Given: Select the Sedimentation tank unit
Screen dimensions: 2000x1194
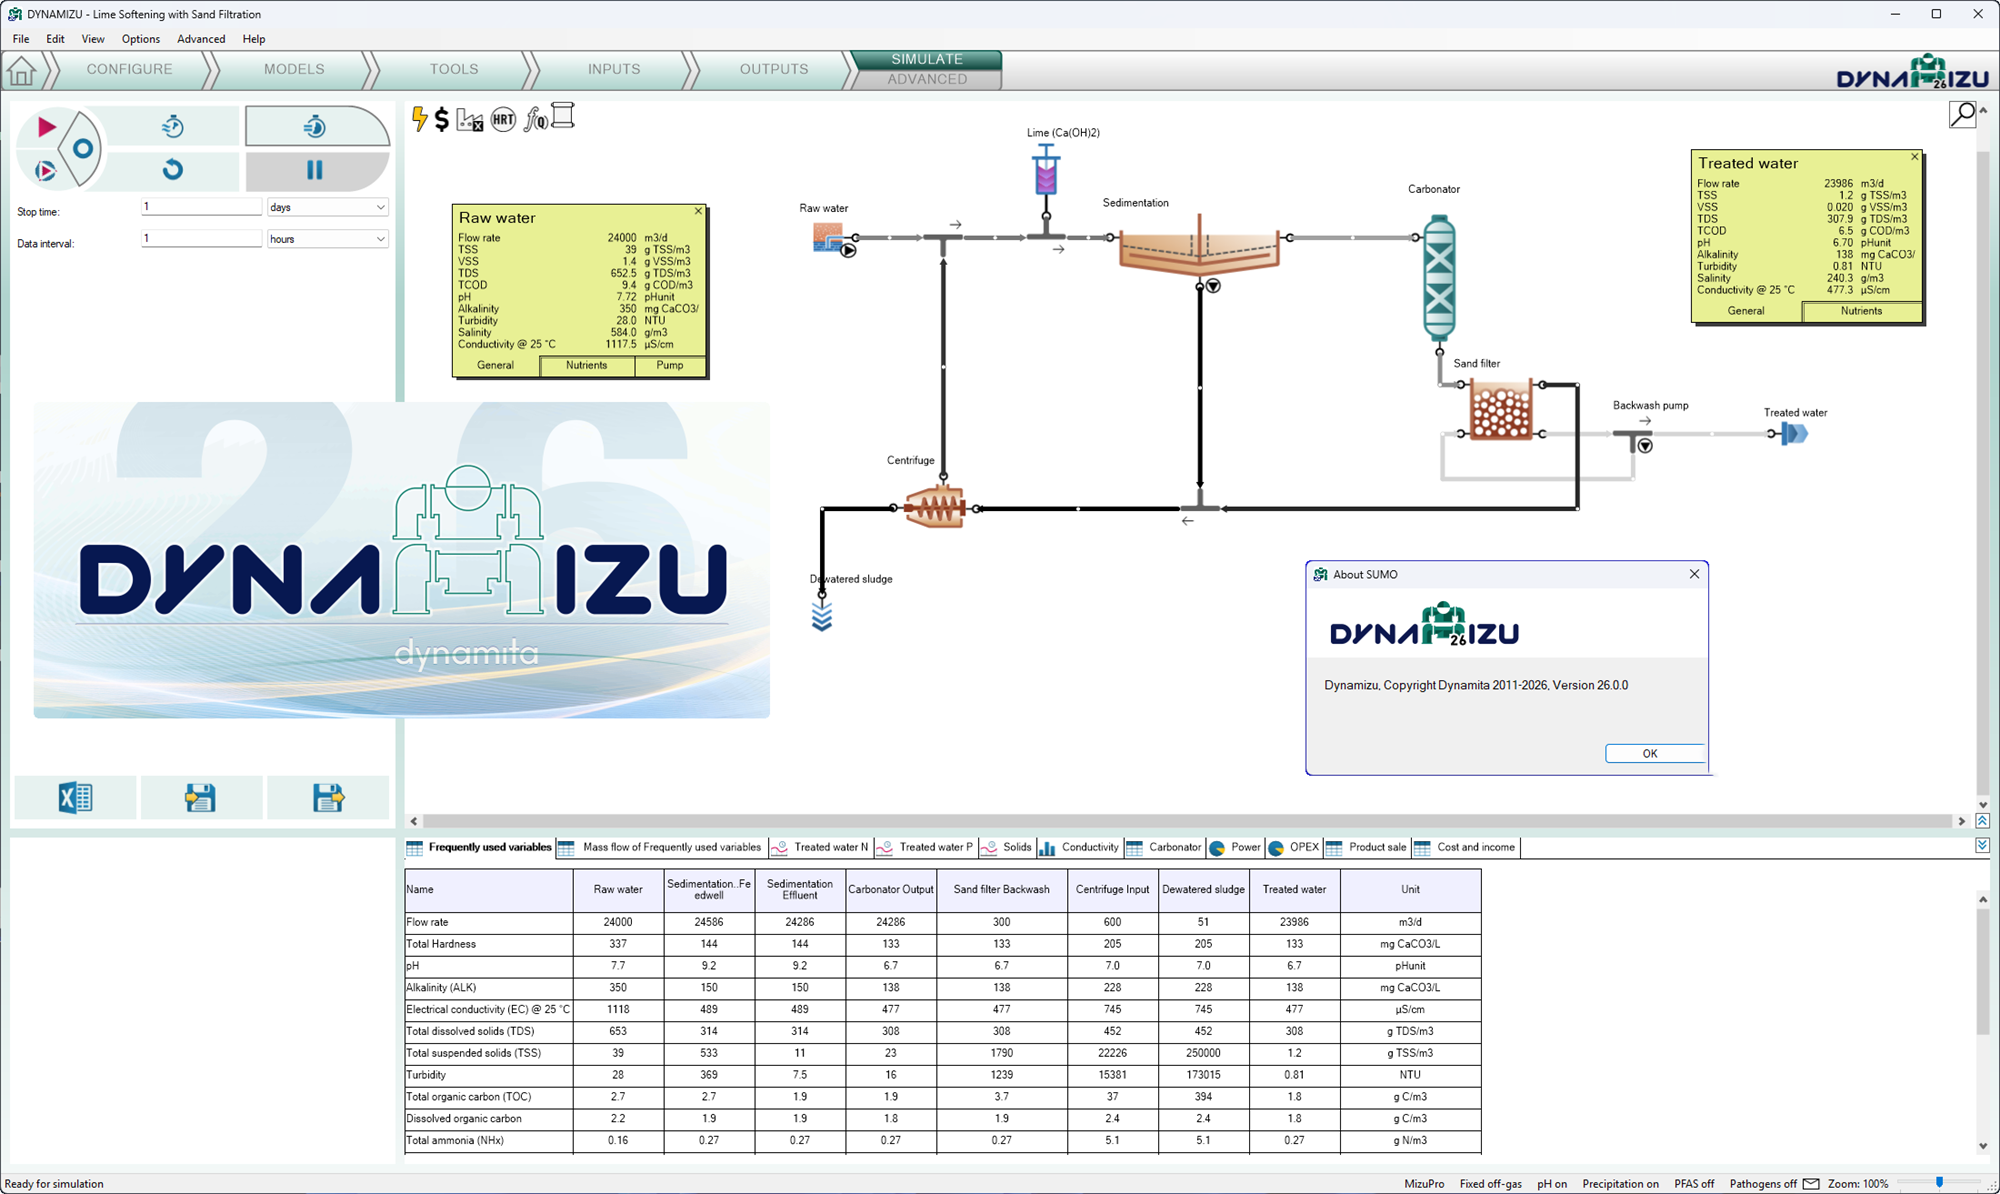Looking at the screenshot, I should pyautogui.click(x=1199, y=246).
